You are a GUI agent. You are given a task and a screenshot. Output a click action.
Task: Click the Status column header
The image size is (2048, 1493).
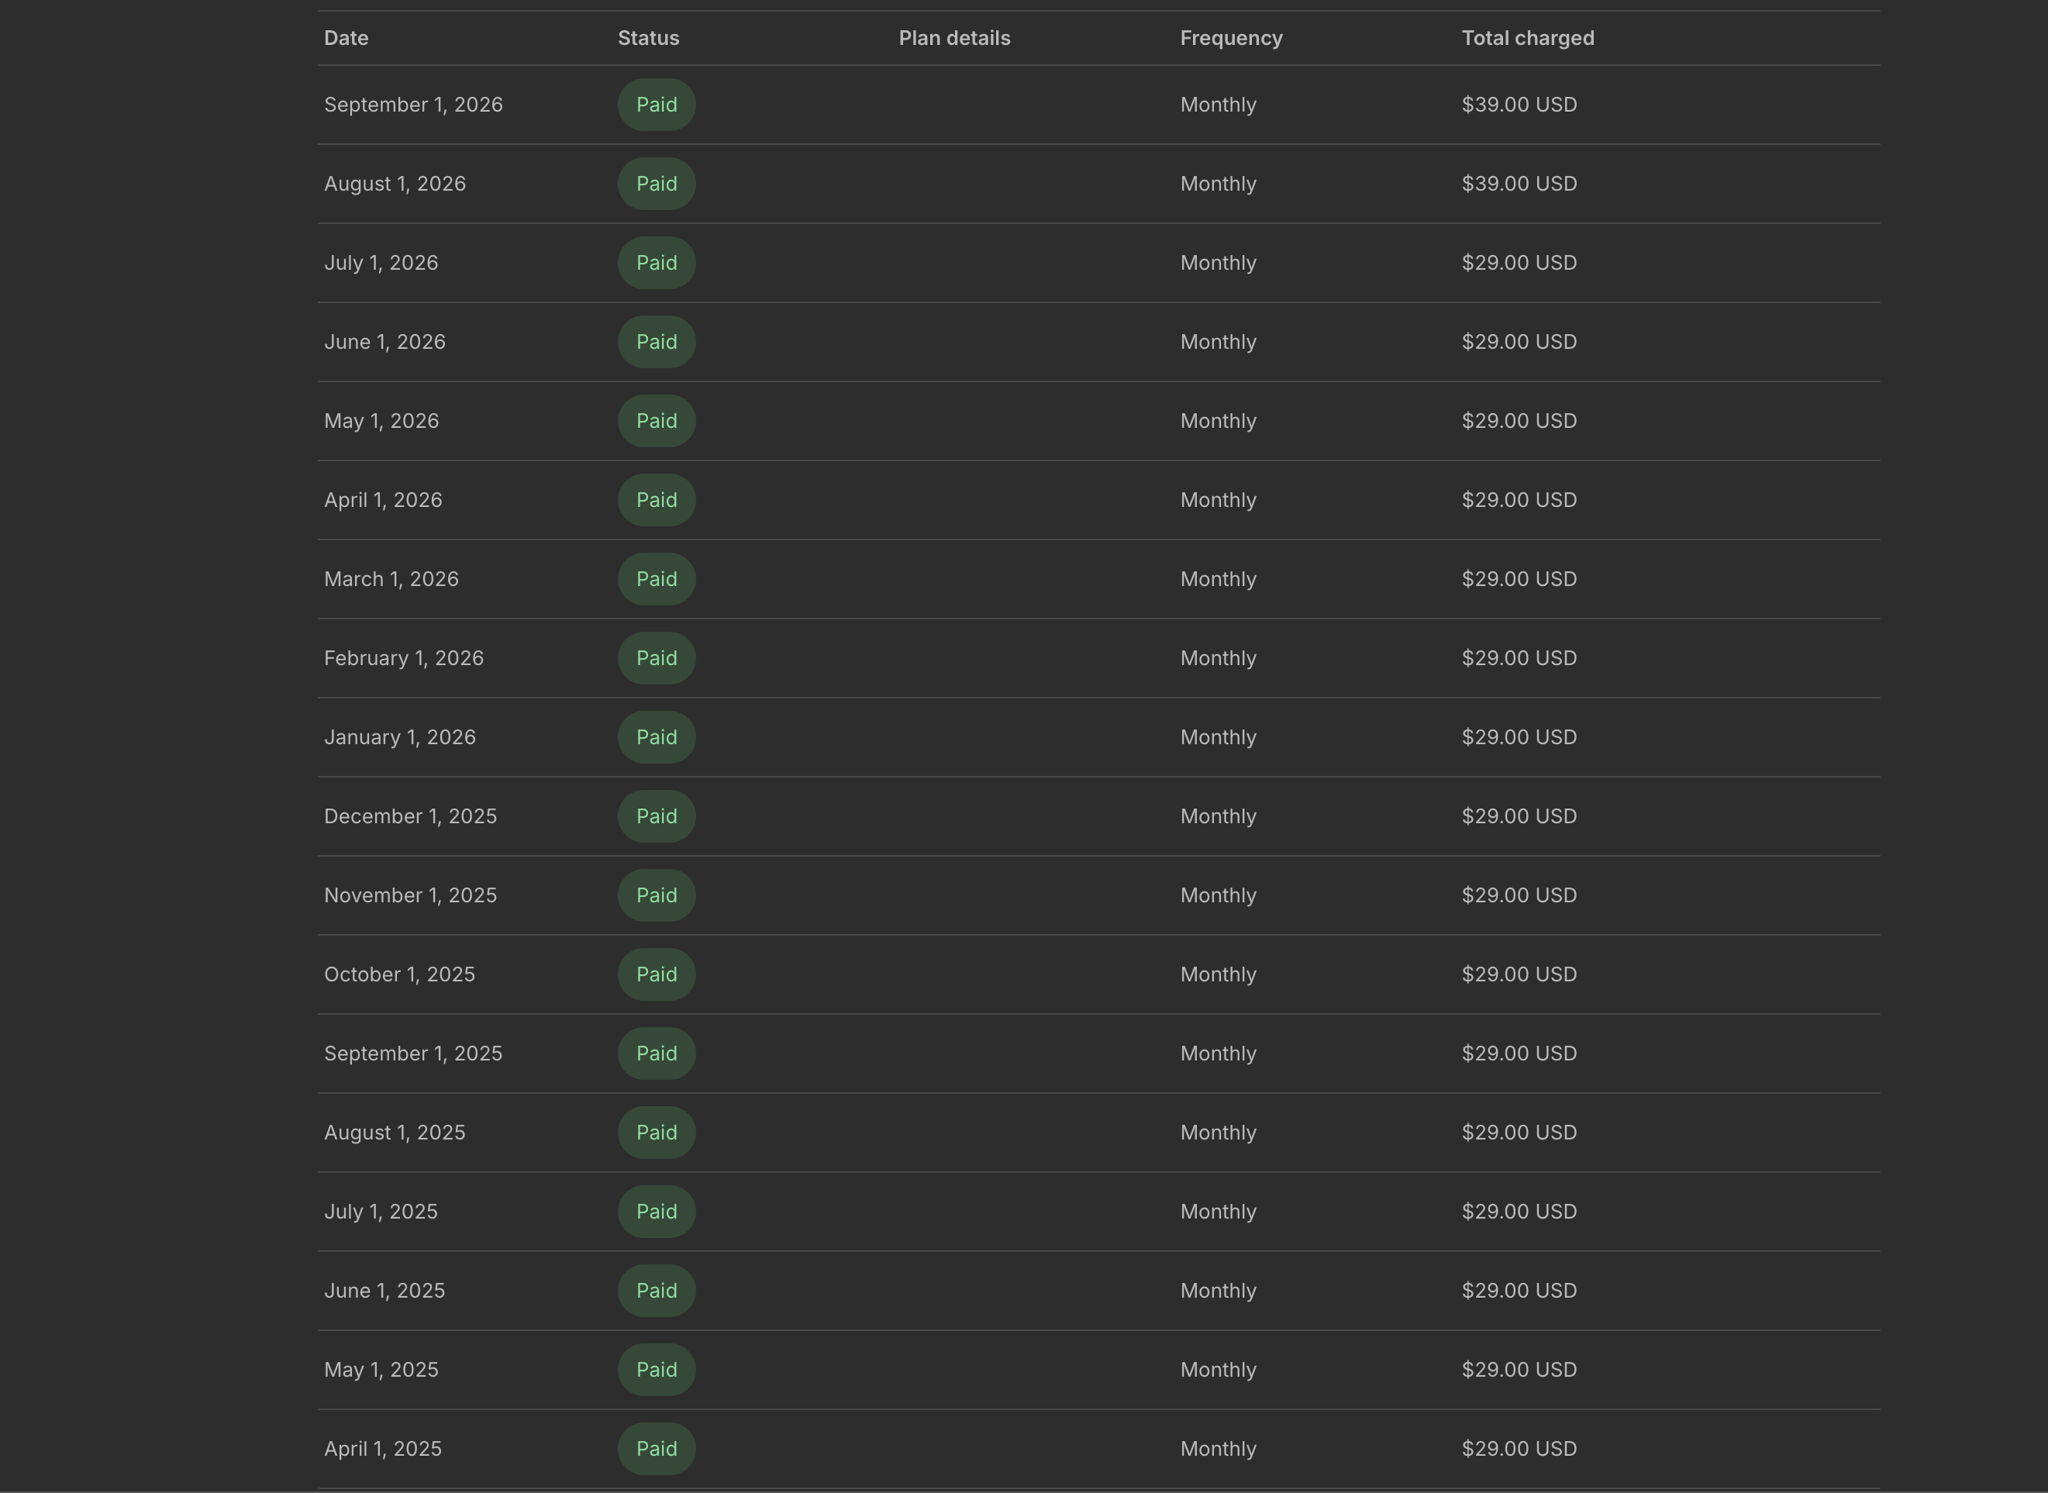pyautogui.click(x=648, y=38)
